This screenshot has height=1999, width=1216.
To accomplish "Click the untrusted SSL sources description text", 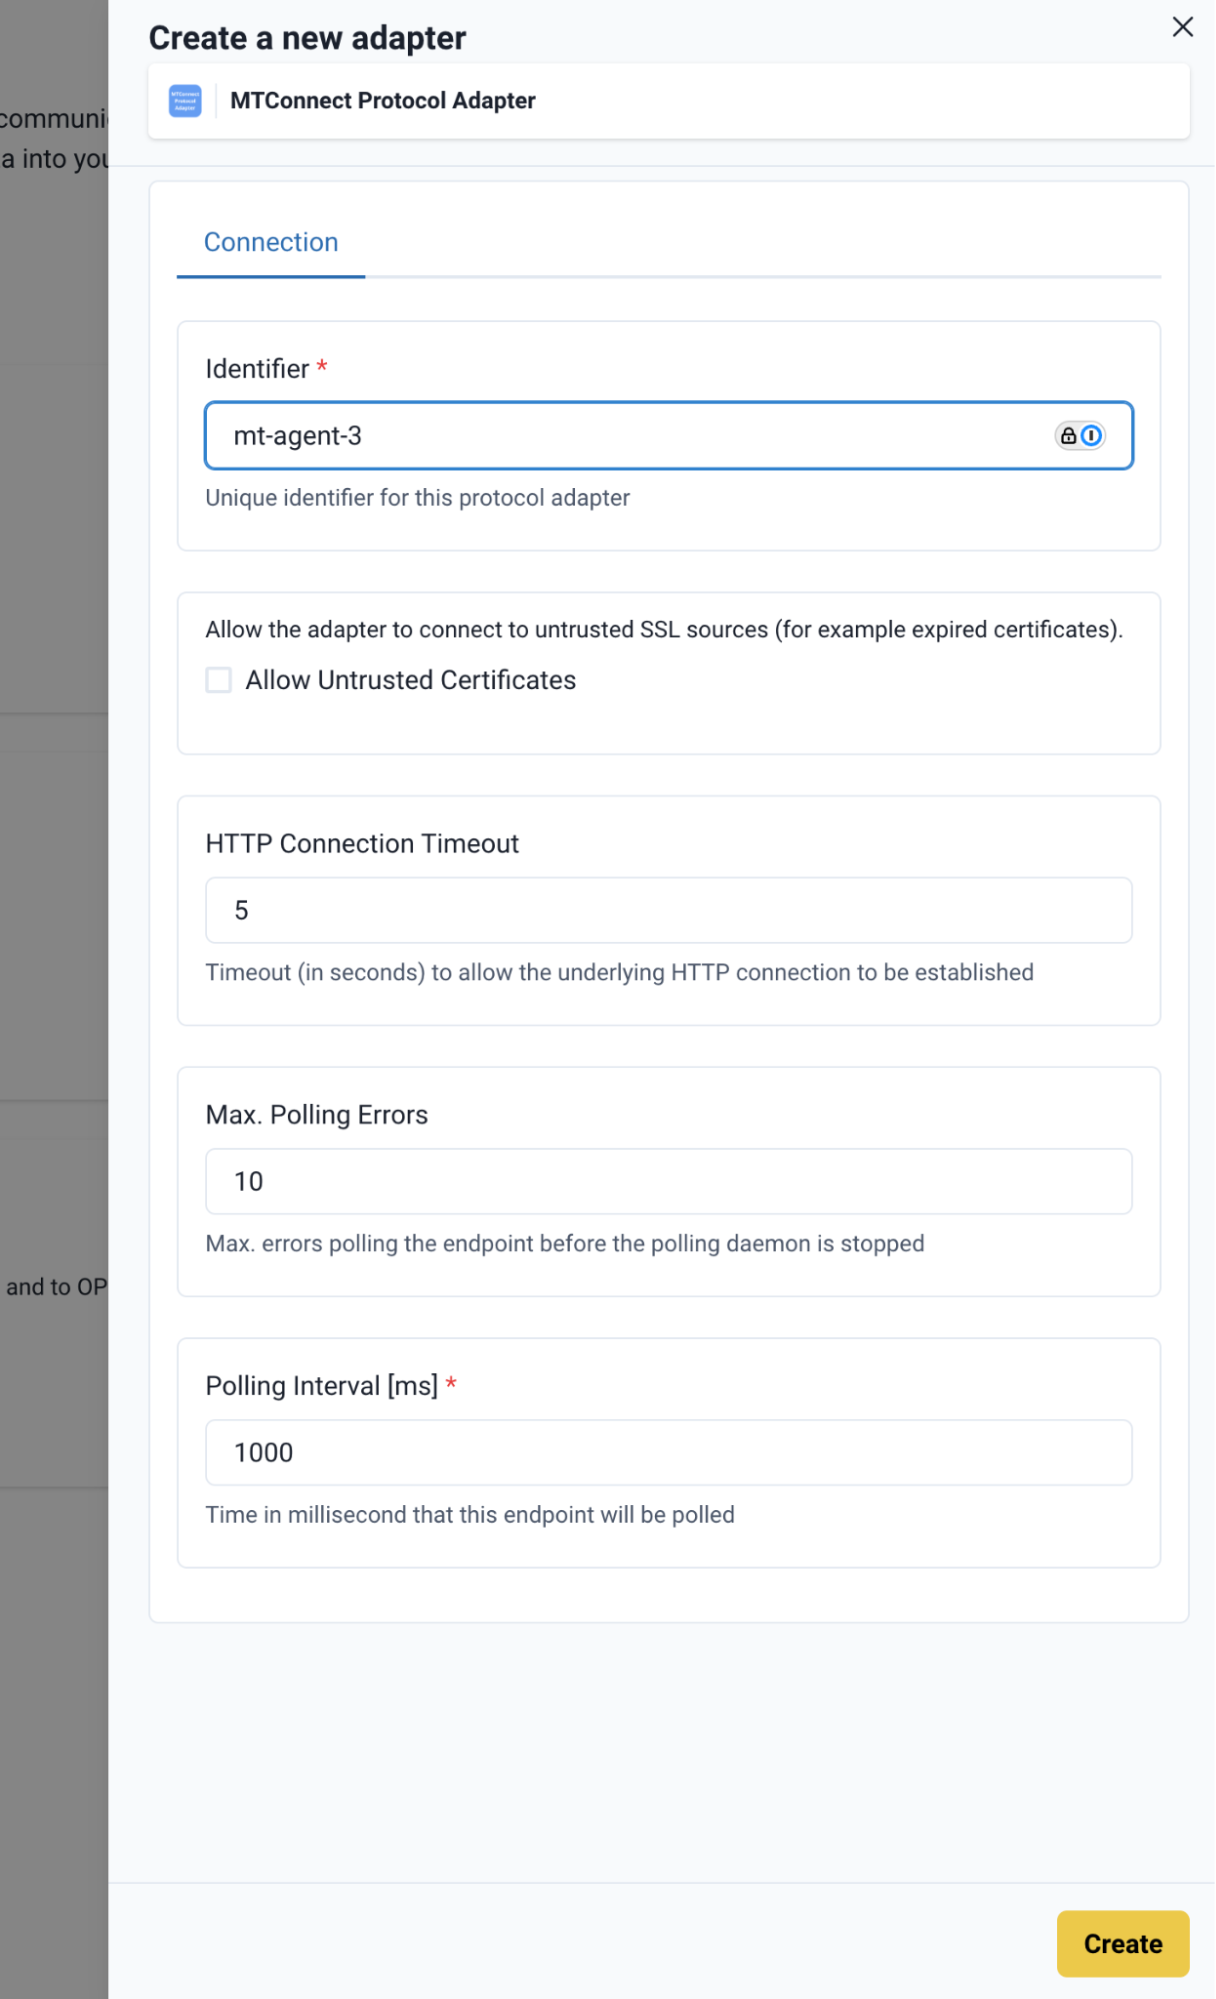I will [663, 630].
